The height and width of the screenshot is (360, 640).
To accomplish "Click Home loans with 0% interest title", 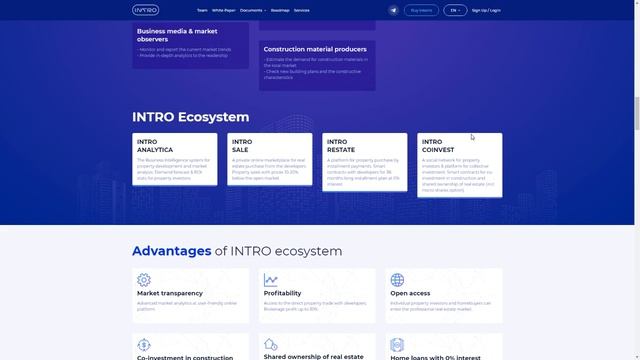I will click(436, 358).
